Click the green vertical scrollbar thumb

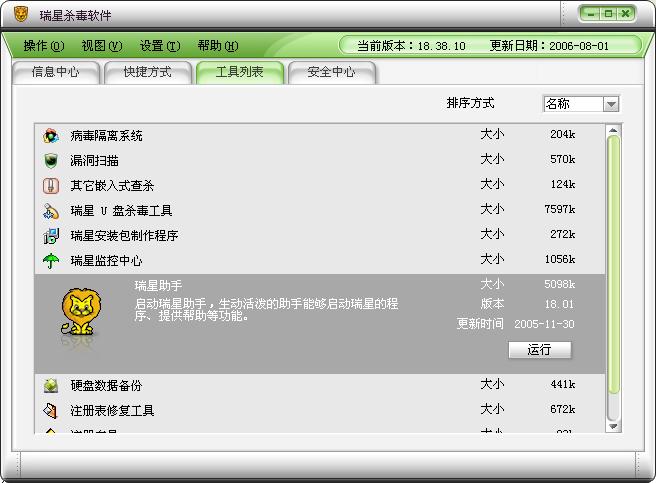(613, 264)
